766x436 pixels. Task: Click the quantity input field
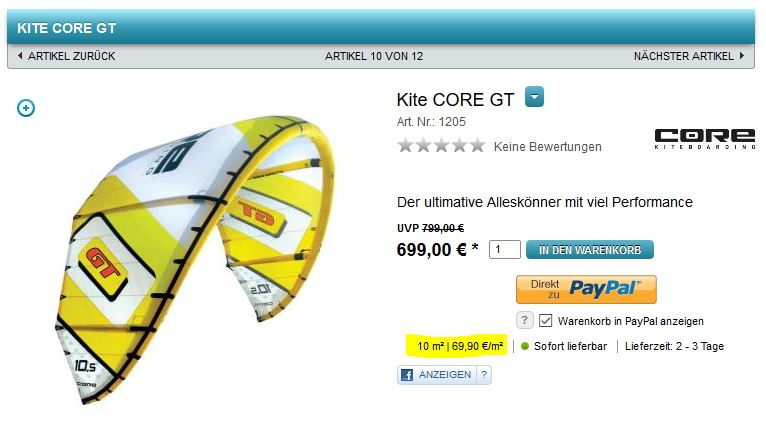pyautogui.click(x=505, y=249)
